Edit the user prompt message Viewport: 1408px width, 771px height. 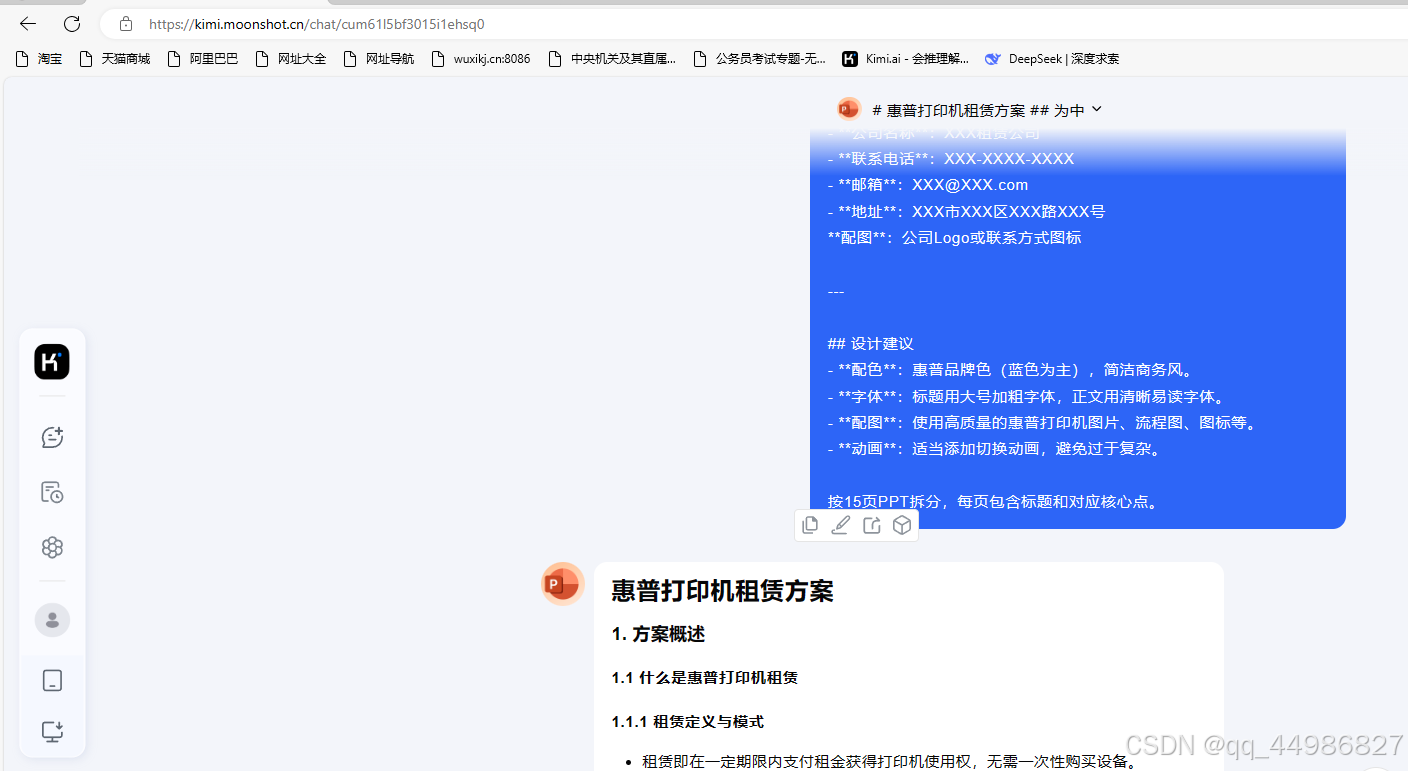click(841, 525)
